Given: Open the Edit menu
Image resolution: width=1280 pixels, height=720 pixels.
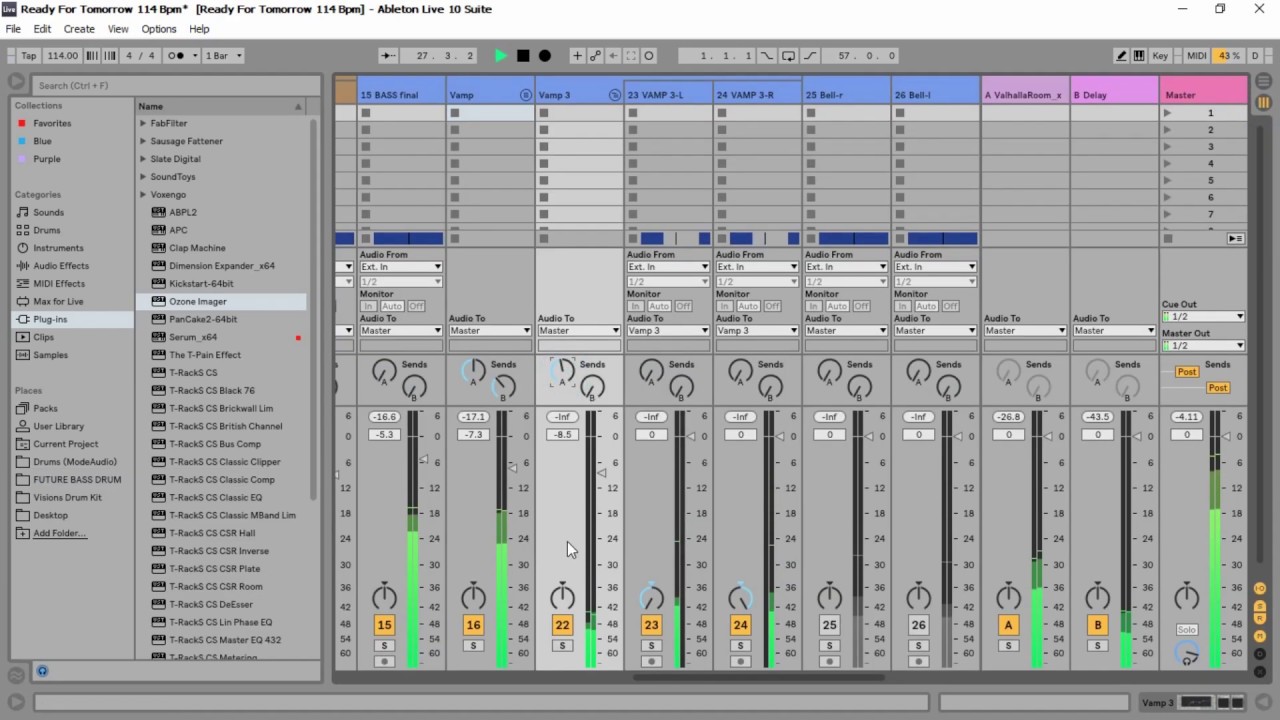Looking at the screenshot, I should click(42, 29).
